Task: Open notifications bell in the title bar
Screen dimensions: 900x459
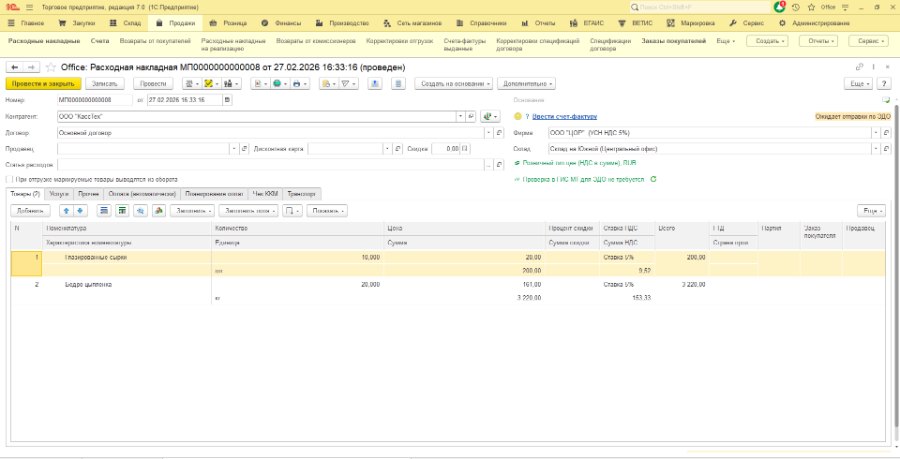Action: tap(779, 7)
